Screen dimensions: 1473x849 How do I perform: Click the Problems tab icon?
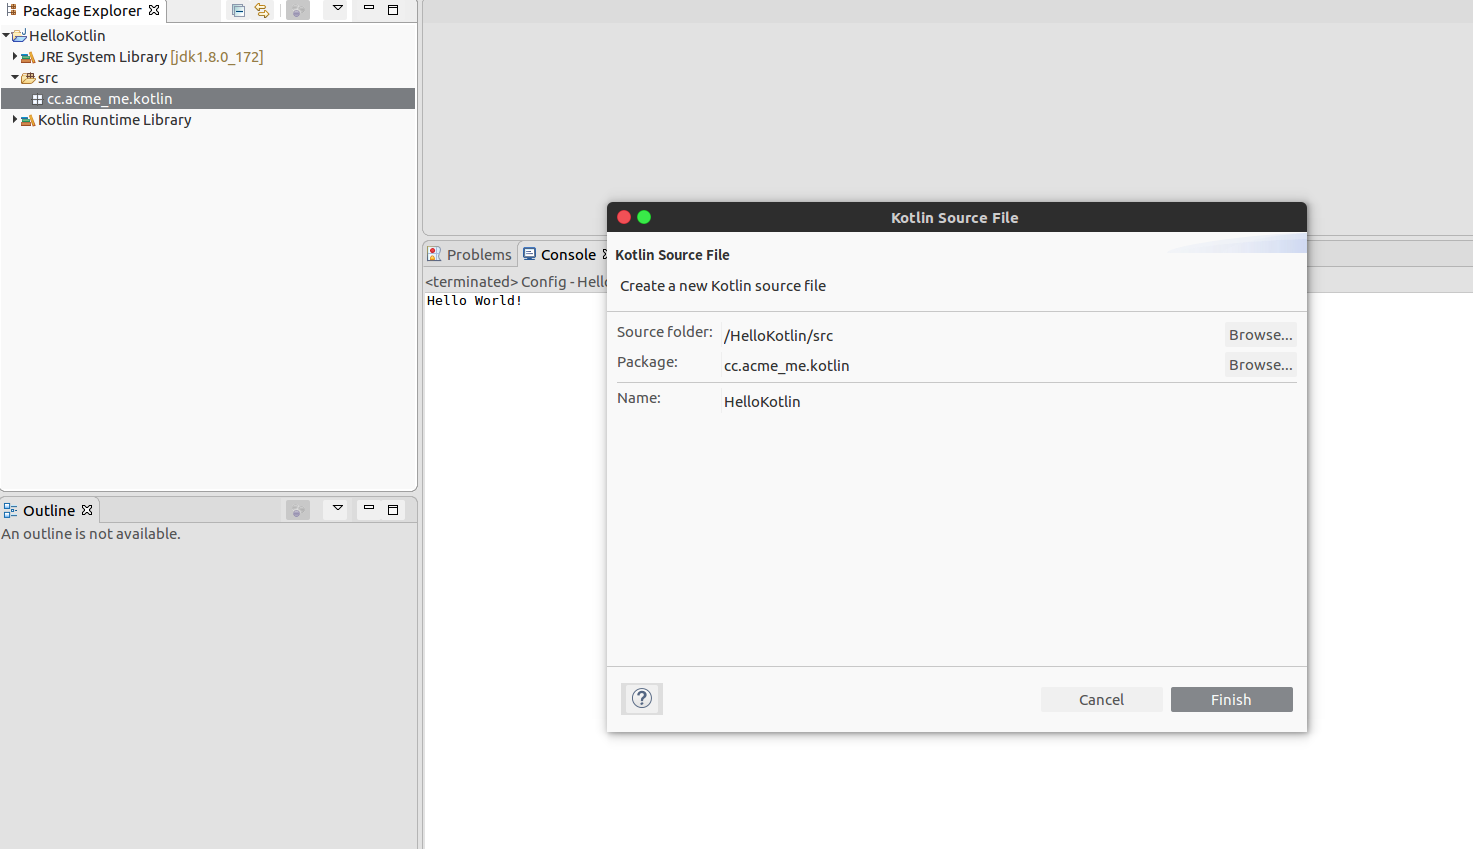434,254
